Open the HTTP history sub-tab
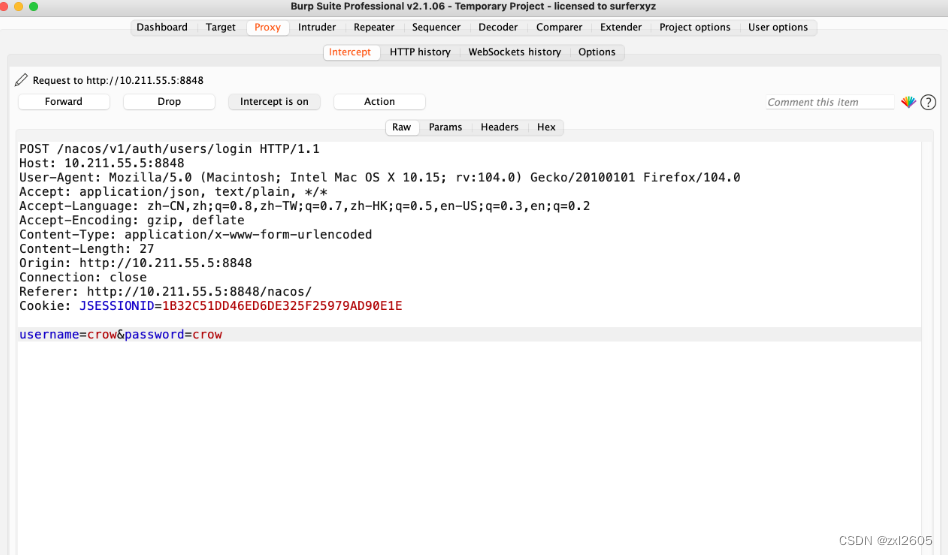The height and width of the screenshot is (555, 948). (420, 52)
